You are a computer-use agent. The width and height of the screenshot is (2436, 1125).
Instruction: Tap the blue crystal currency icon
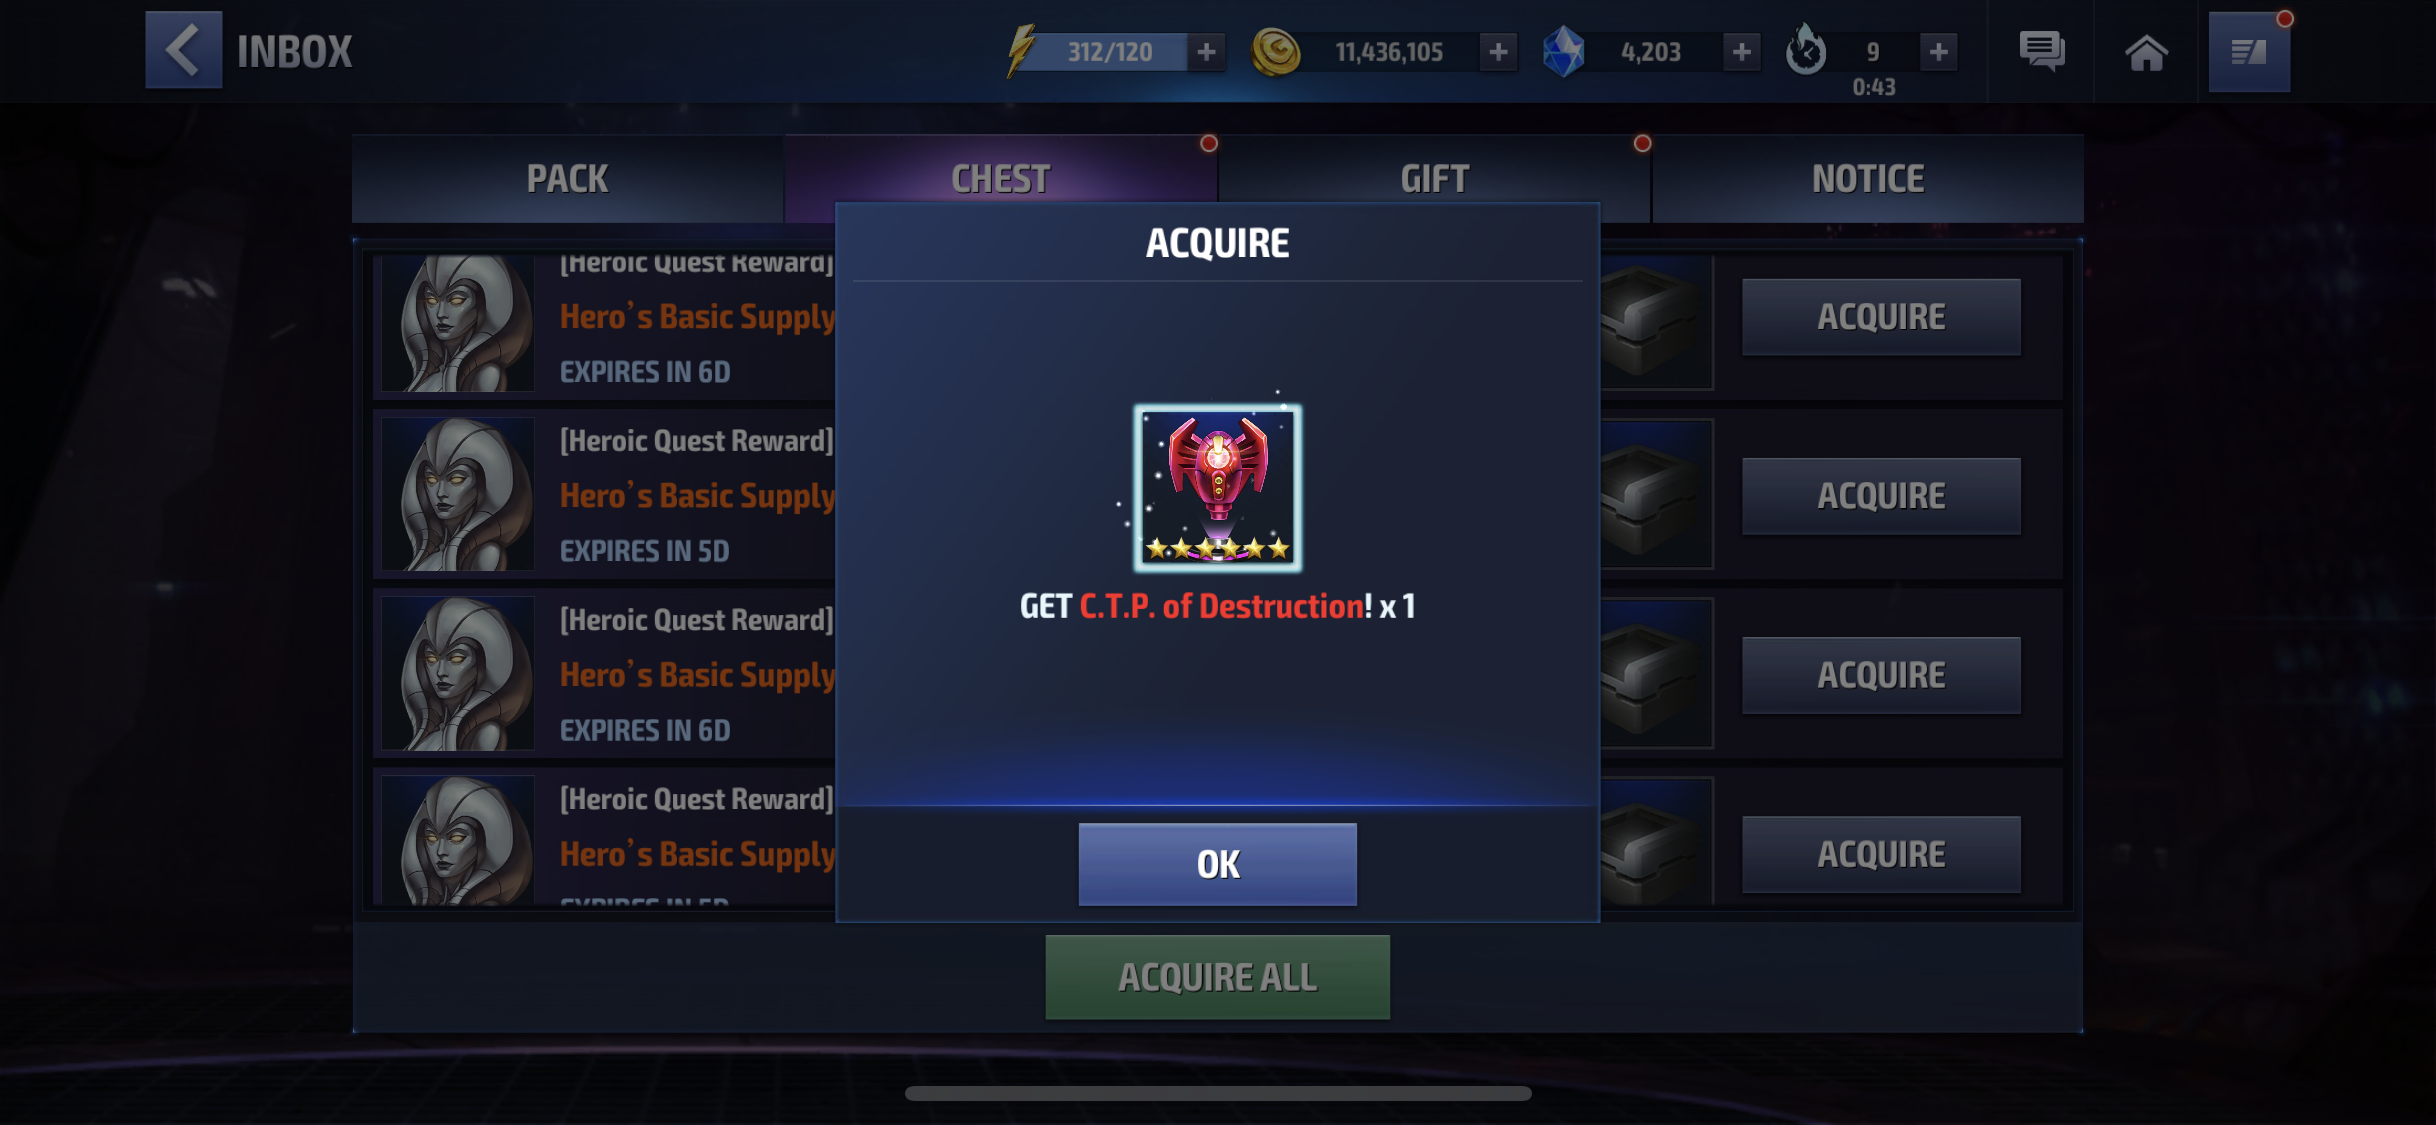1564,52
